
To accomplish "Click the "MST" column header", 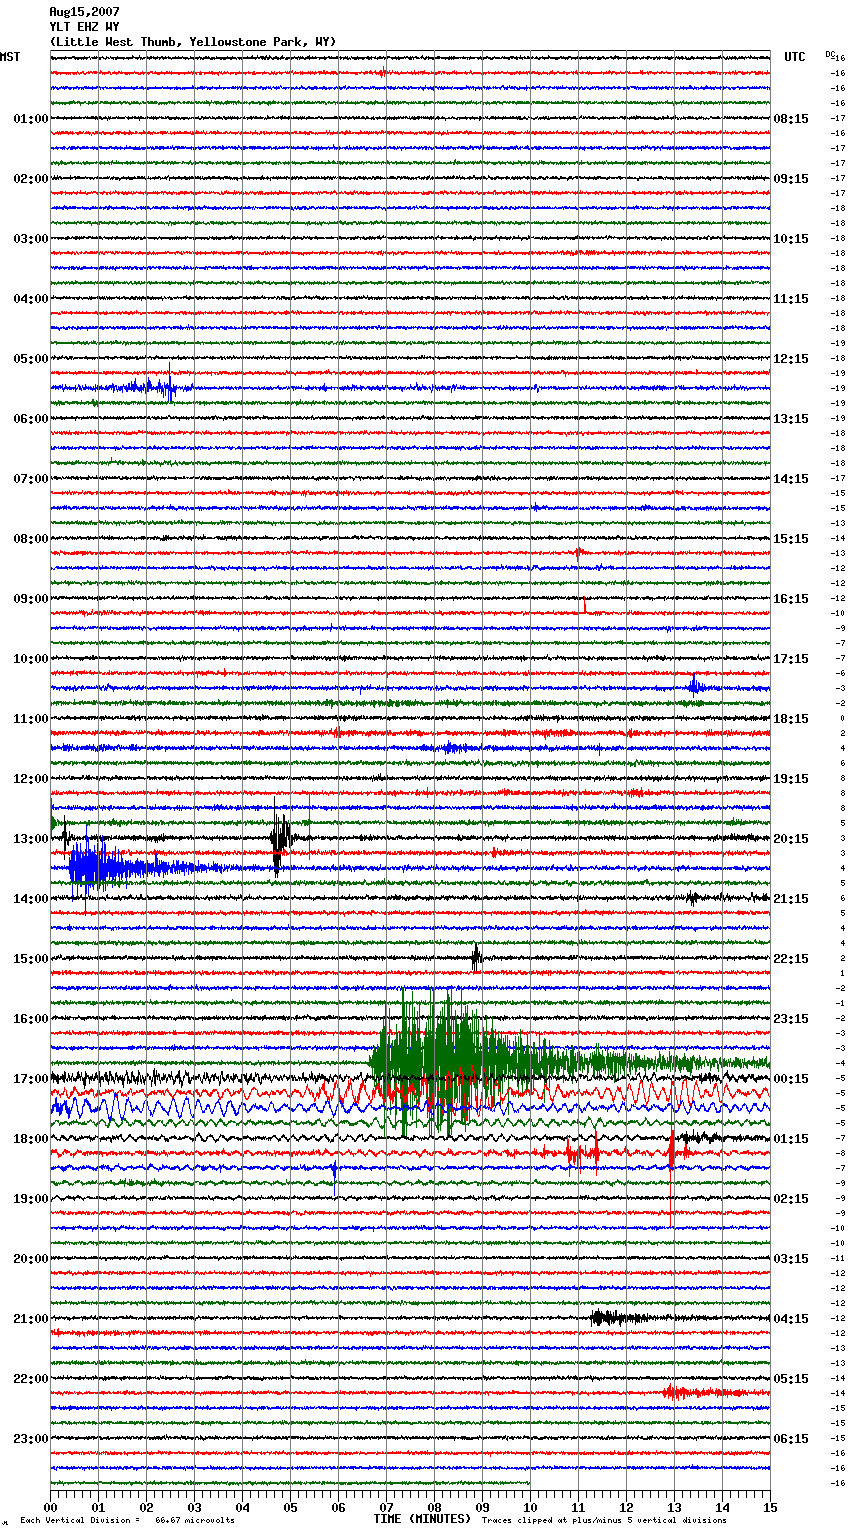I will click(10, 57).
